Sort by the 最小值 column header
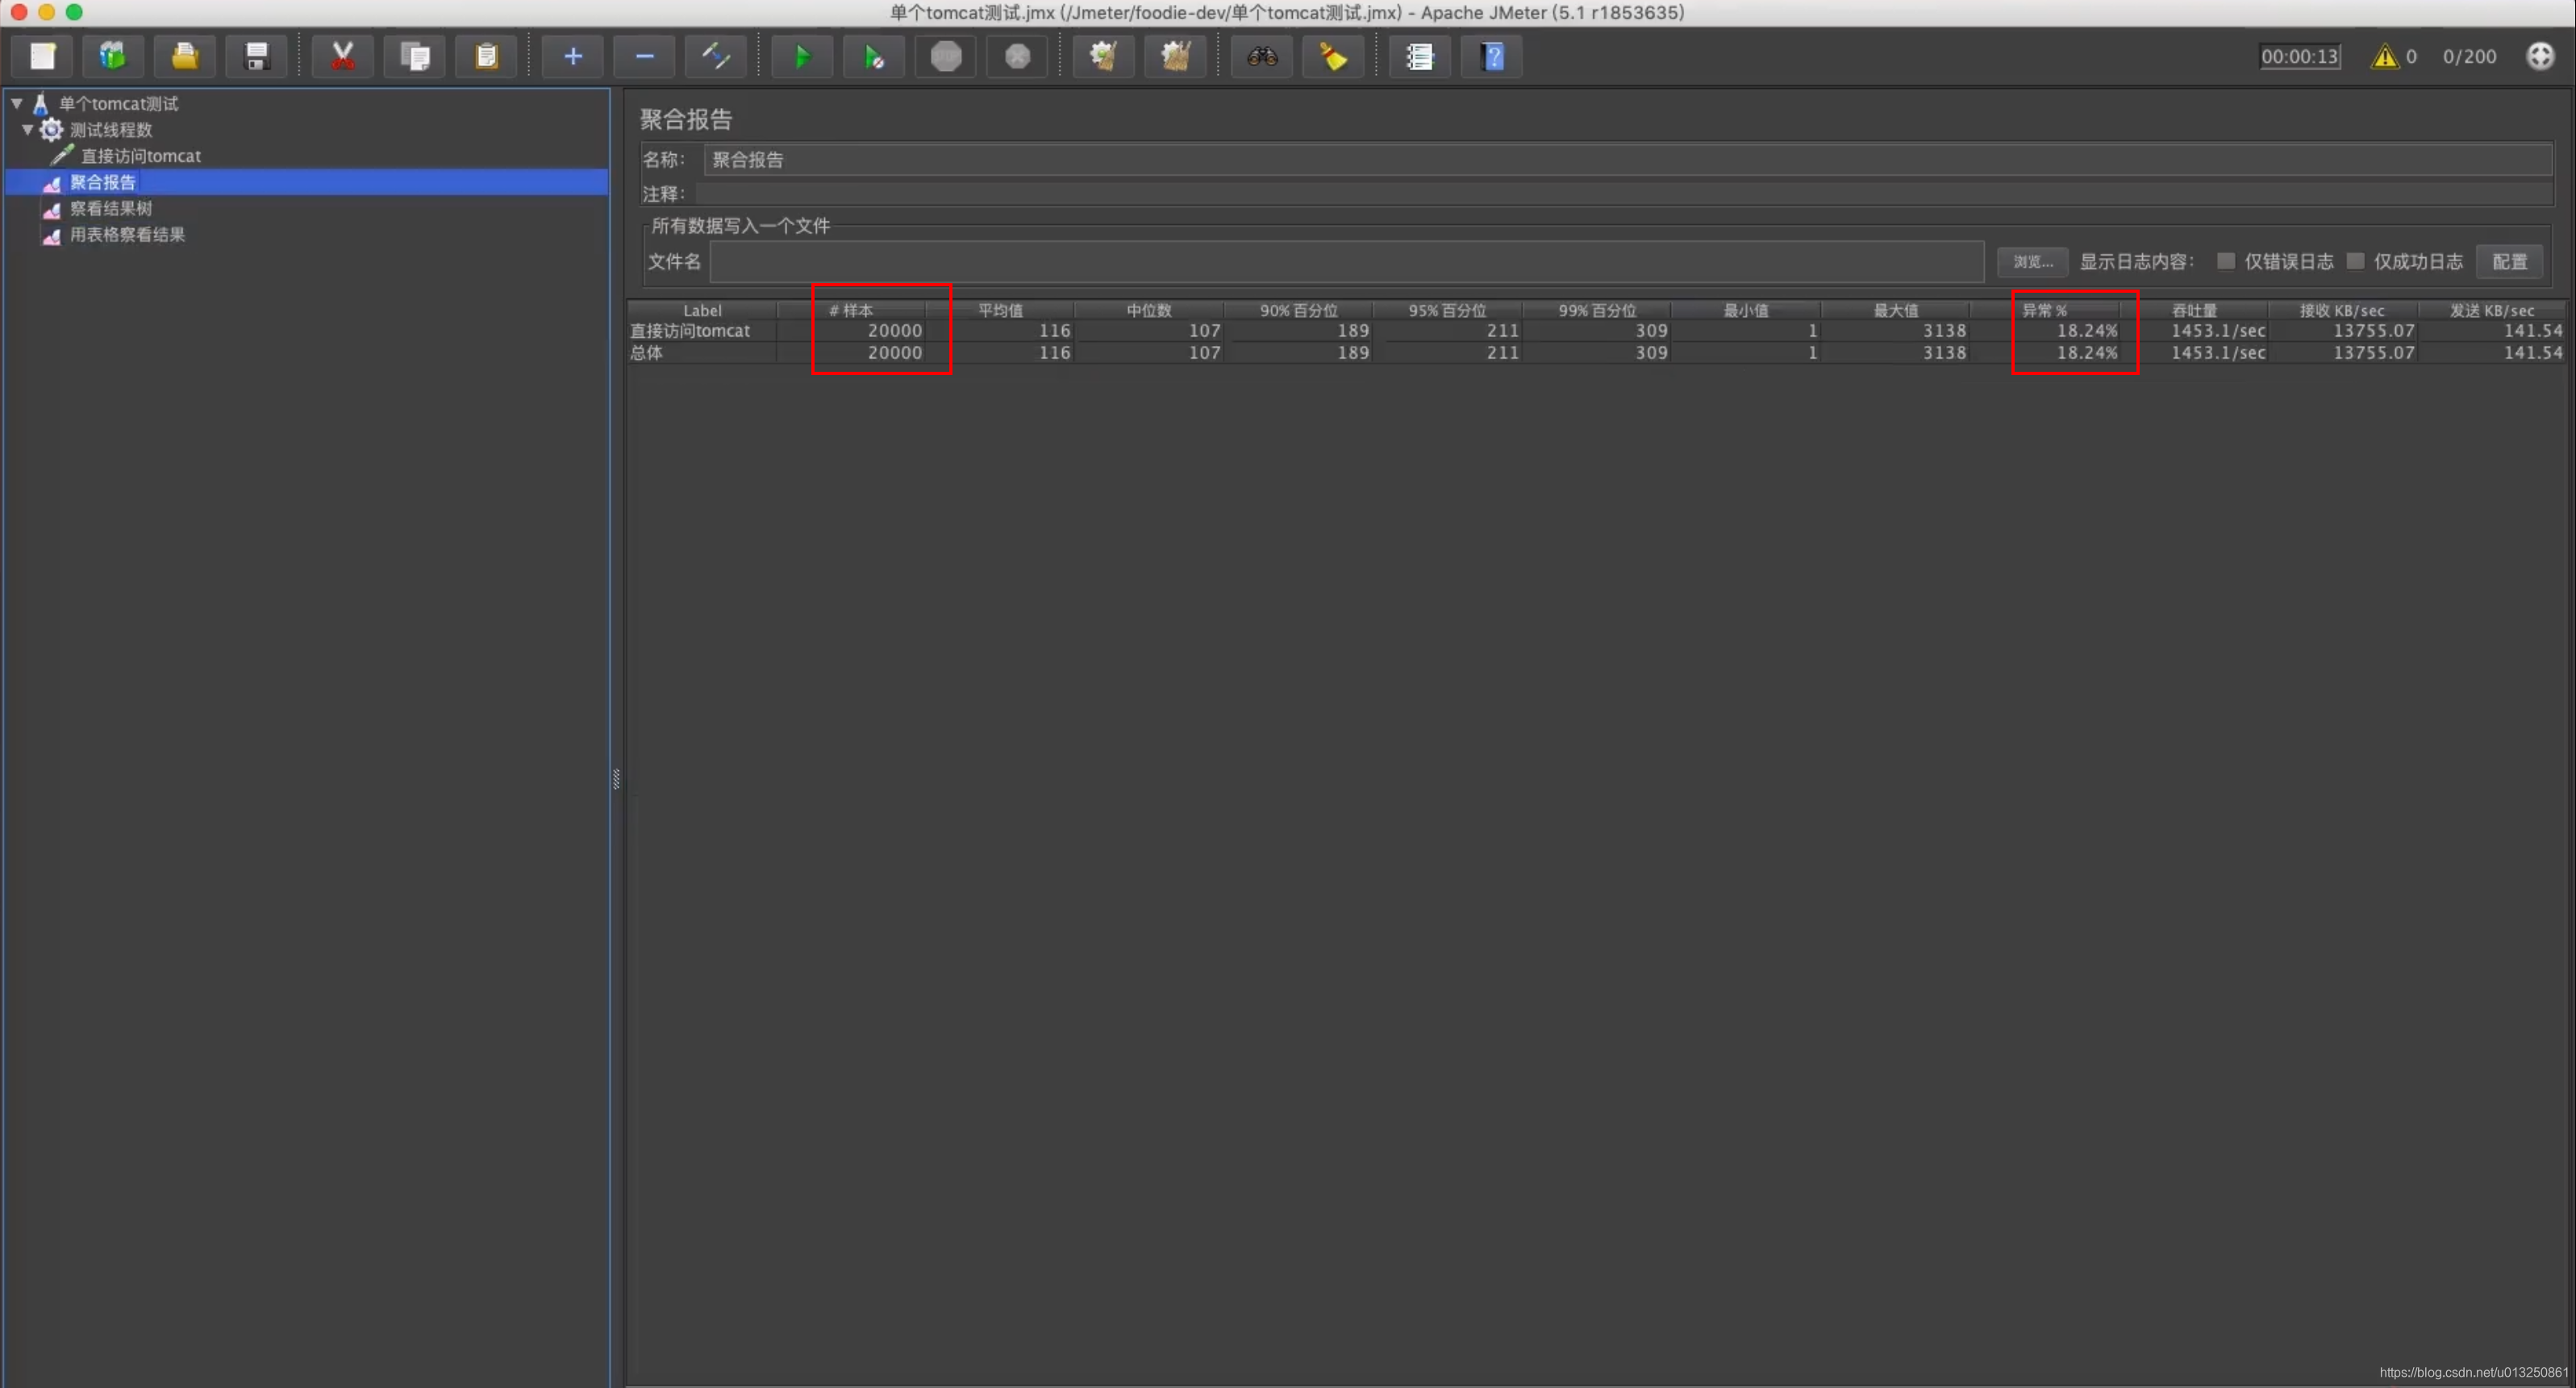This screenshot has height=1388, width=2576. coord(1746,310)
